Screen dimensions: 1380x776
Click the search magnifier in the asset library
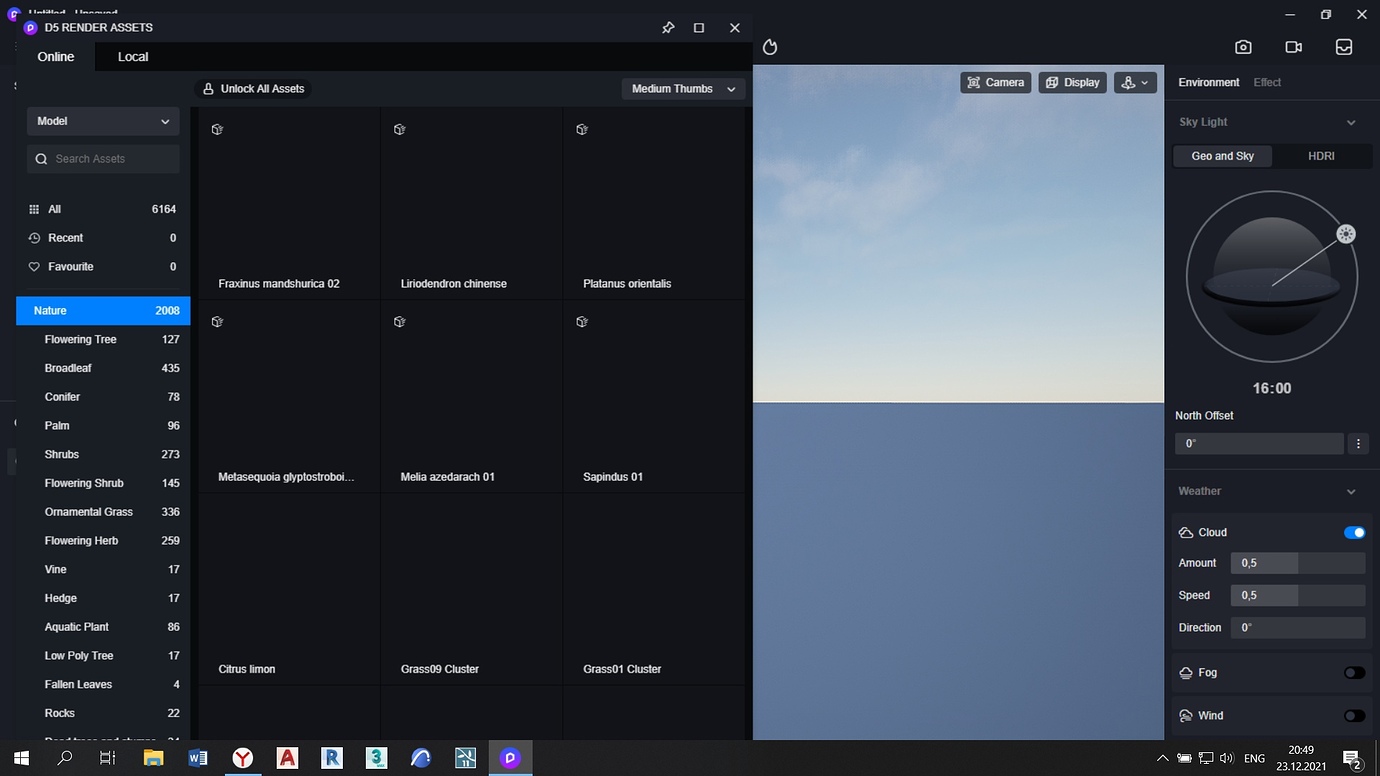[41, 158]
